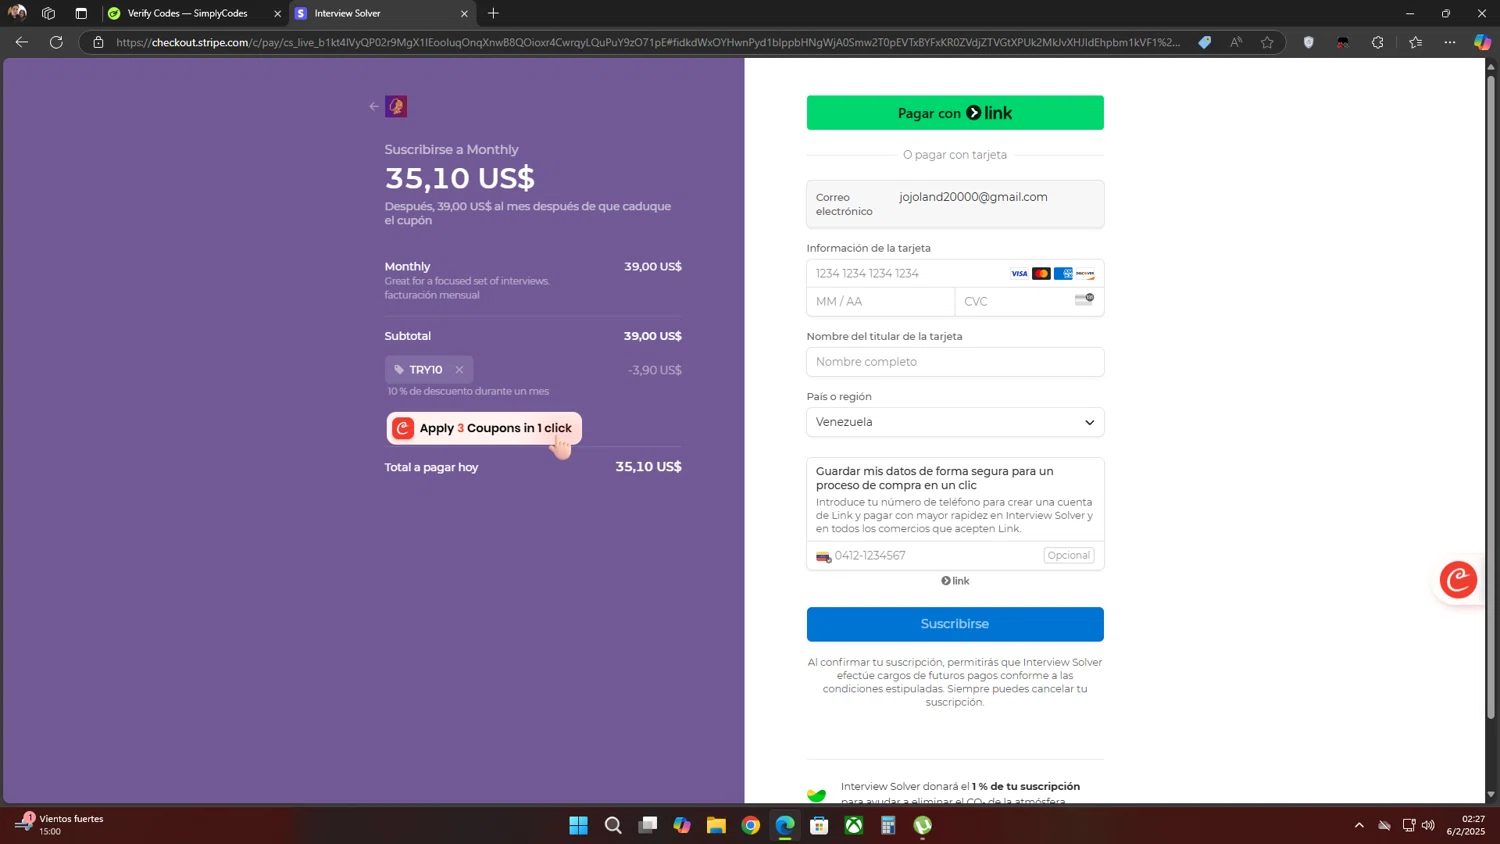Click the Interview Solver merchant logo
Image resolution: width=1500 pixels, height=844 pixels.
click(x=396, y=106)
